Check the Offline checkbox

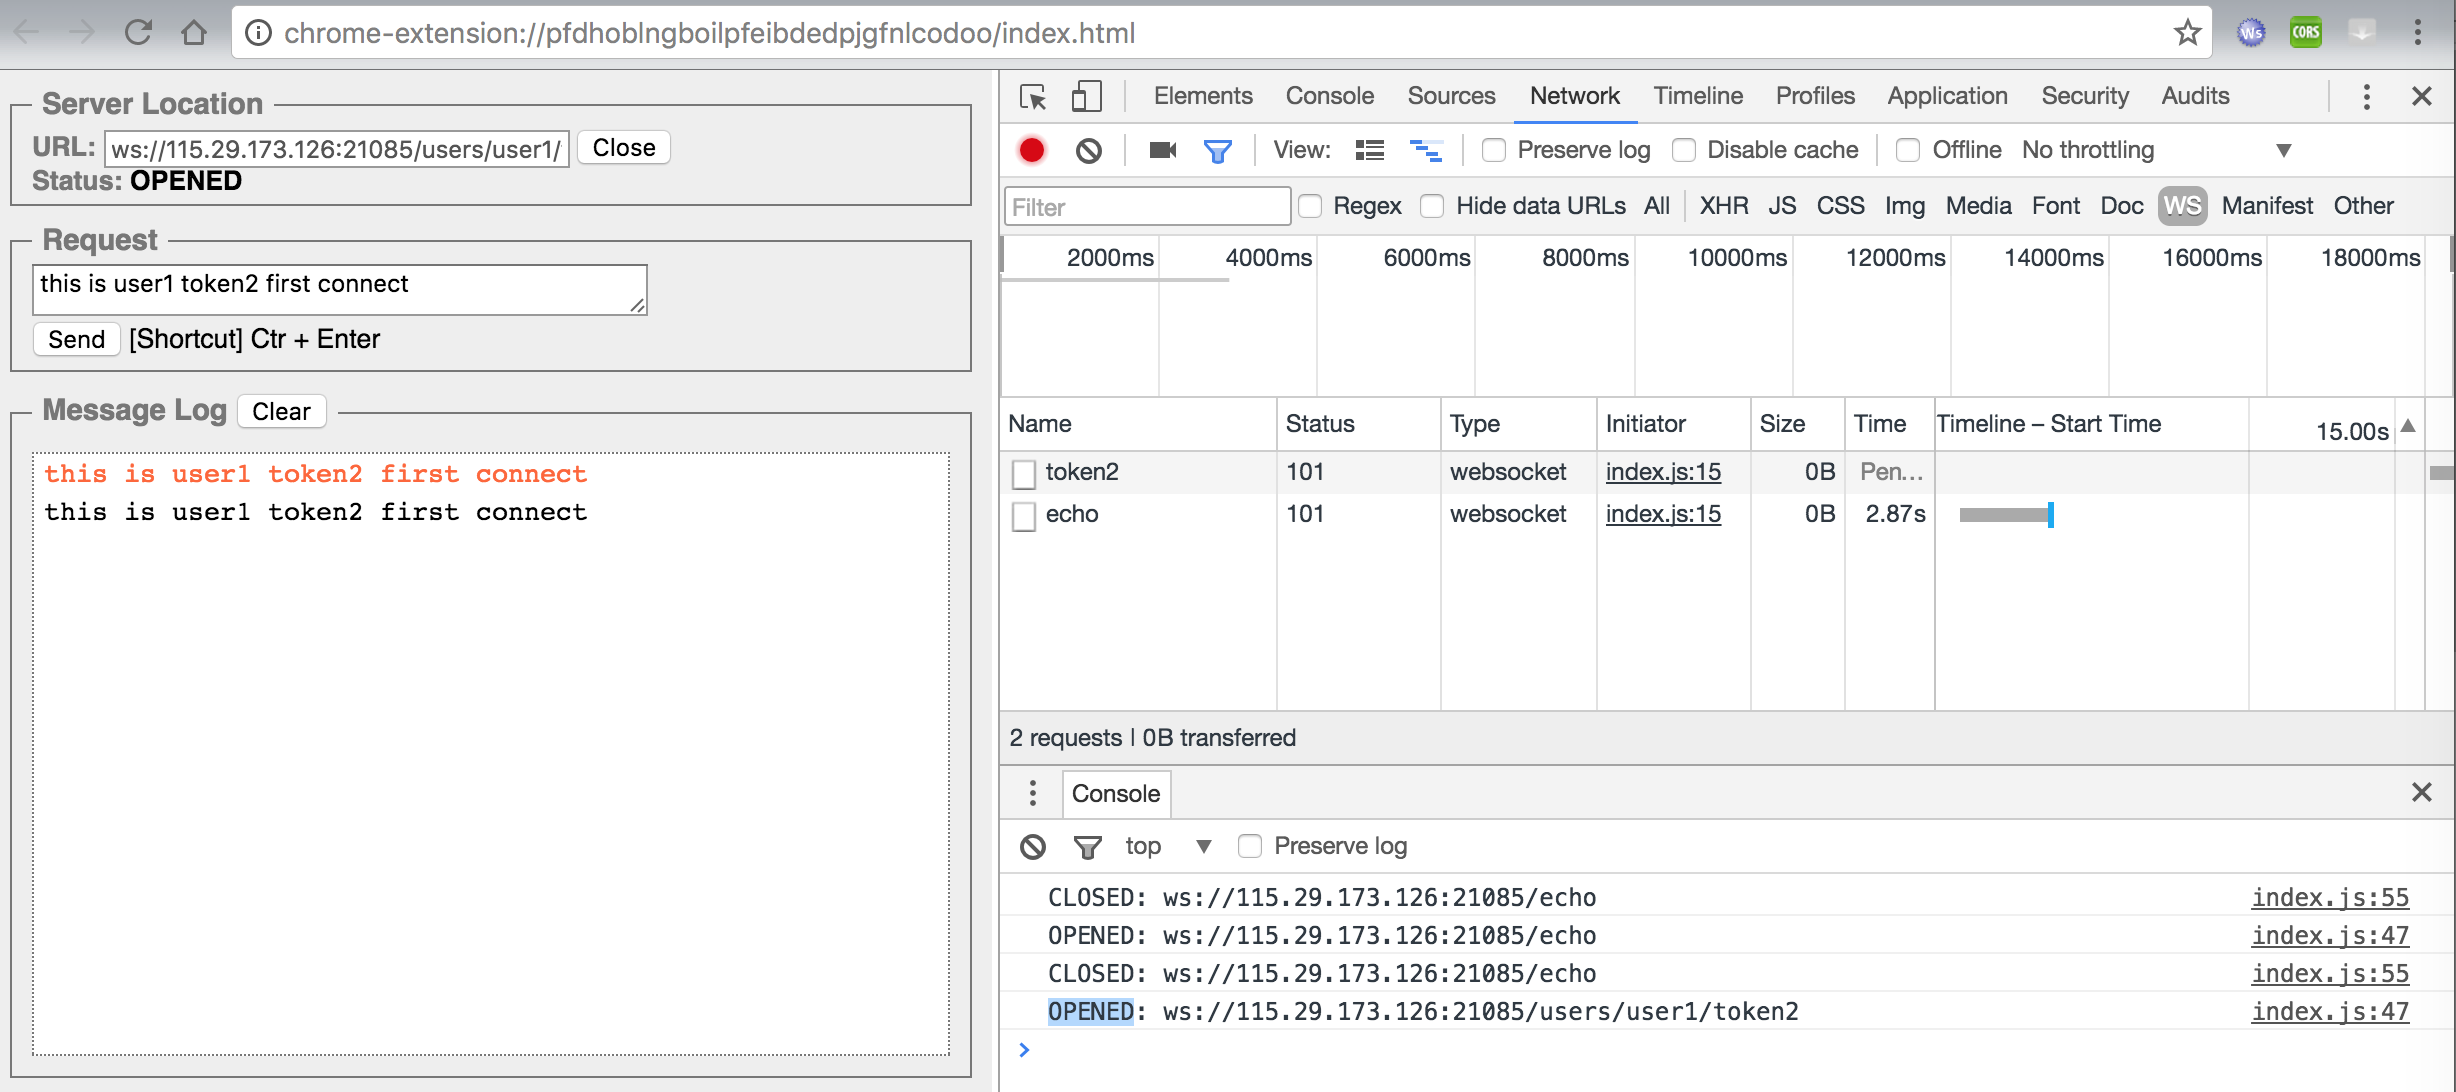point(1908,150)
